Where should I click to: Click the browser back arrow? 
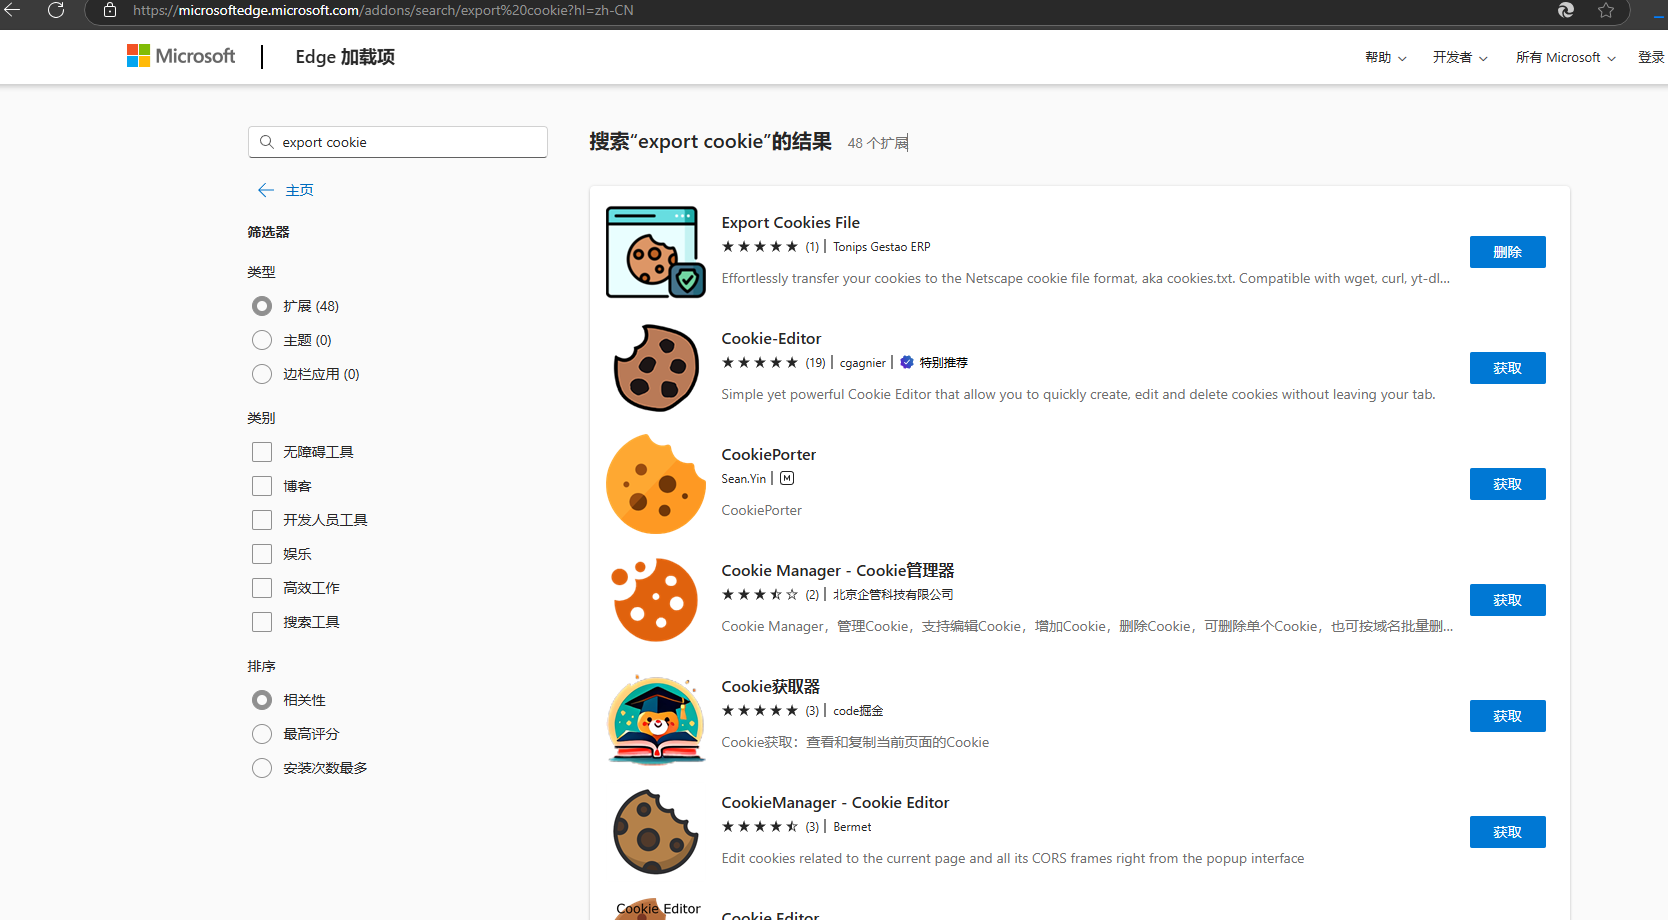tap(12, 10)
